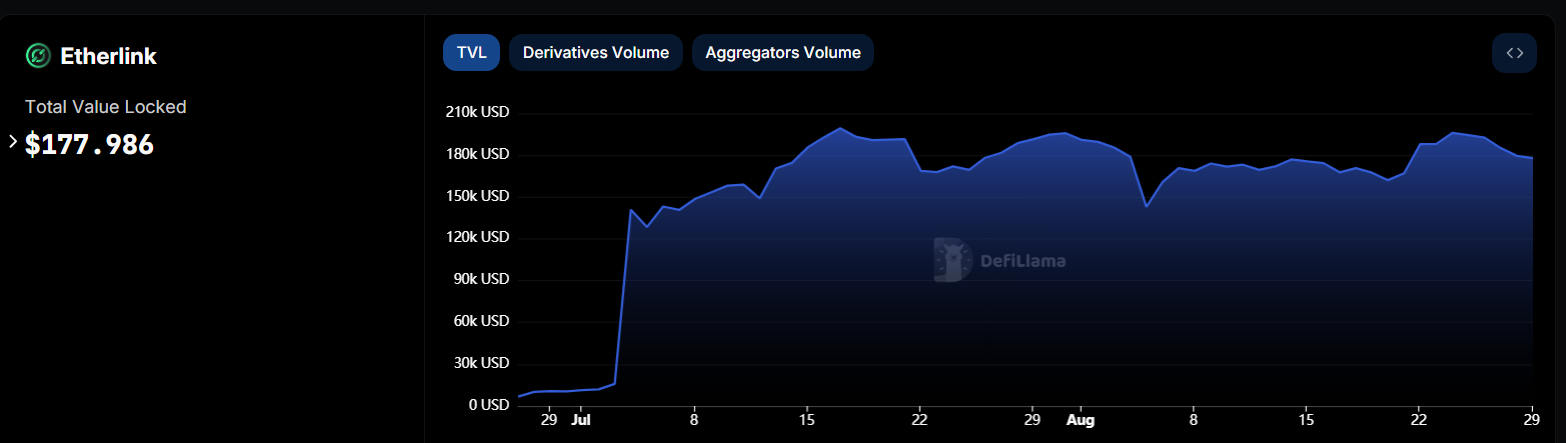Click the 180k USD y-axis label
Screen dimensions: 1566x443
pos(477,155)
